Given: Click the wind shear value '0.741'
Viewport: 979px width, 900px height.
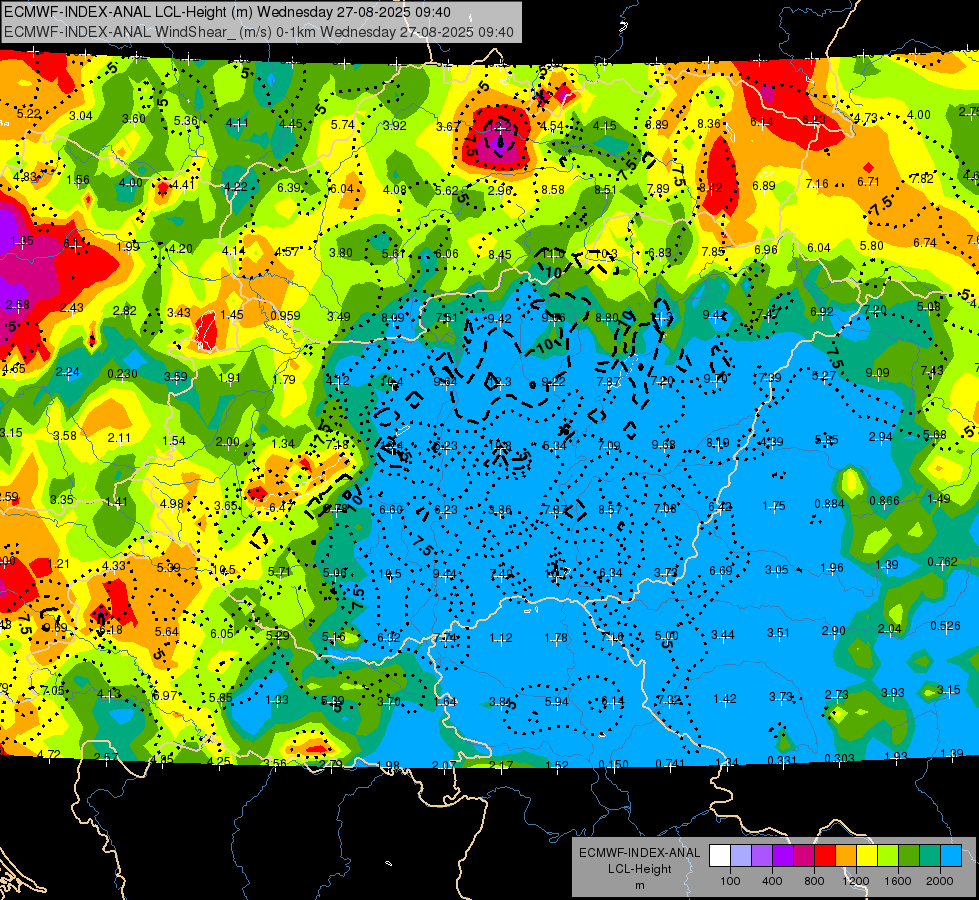Looking at the screenshot, I should [671, 763].
